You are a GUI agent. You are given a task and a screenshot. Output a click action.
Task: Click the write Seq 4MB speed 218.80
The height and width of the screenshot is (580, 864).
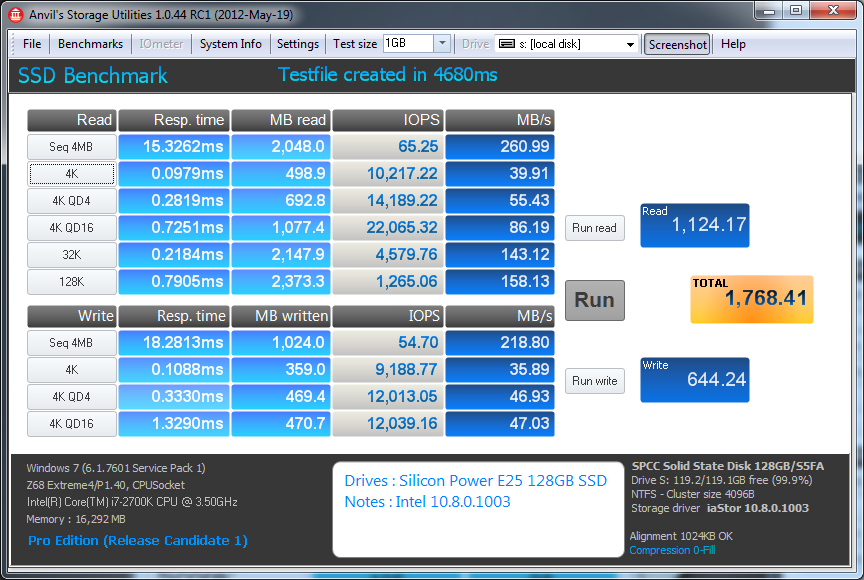pyautogui.click(x=500, y=343)
